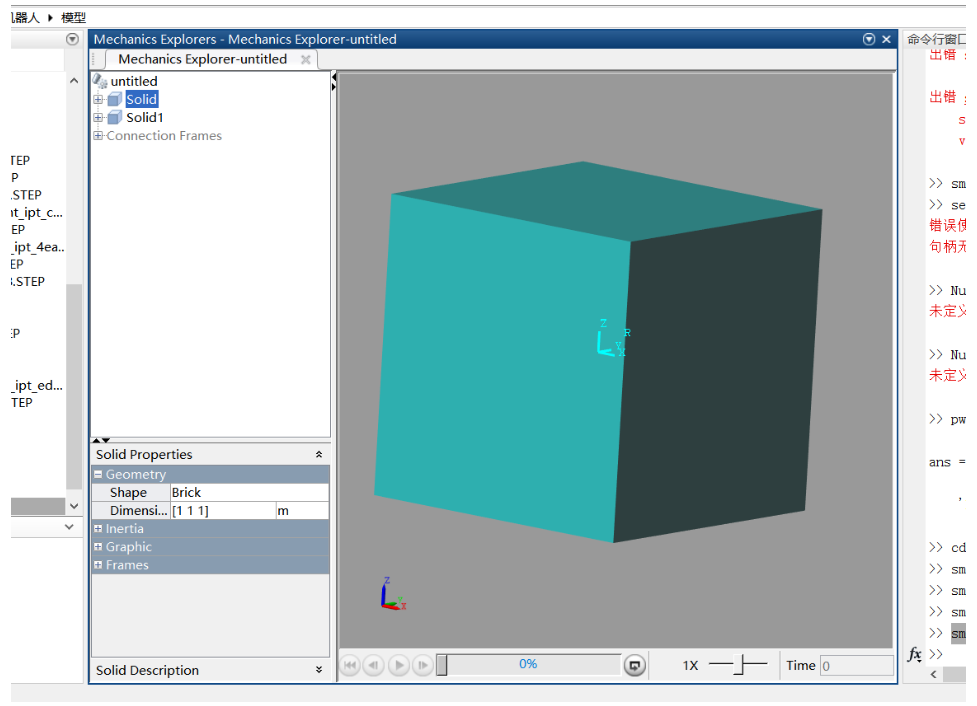Show the Solid Description panel
The image size is (977, 706).
point(319,670)
